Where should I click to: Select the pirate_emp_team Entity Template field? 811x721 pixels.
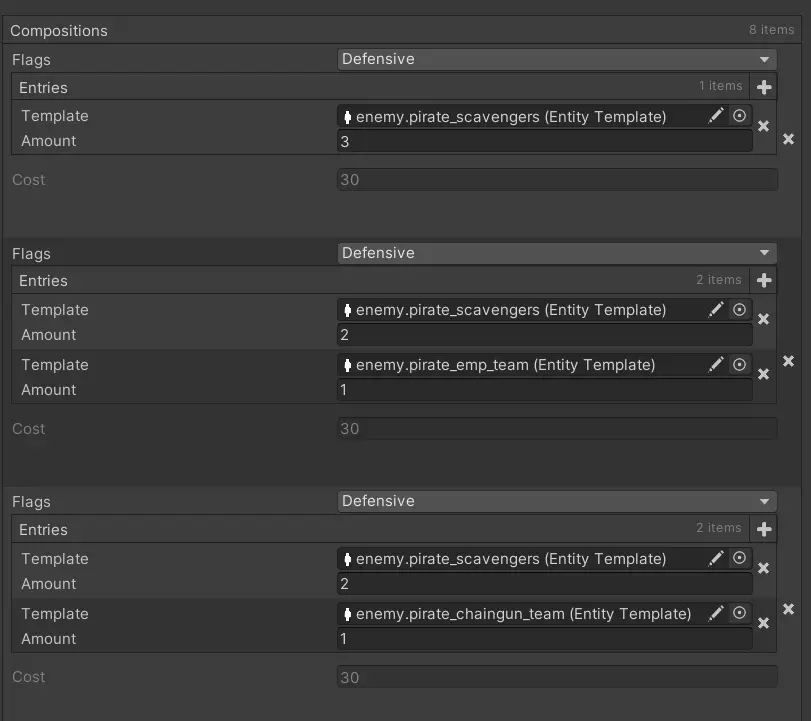coord(520,365)
